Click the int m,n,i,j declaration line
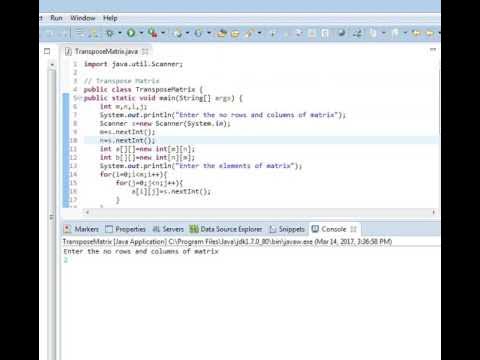Image resolution: width=480 pixels, height=360 pixels. [123, 106]
